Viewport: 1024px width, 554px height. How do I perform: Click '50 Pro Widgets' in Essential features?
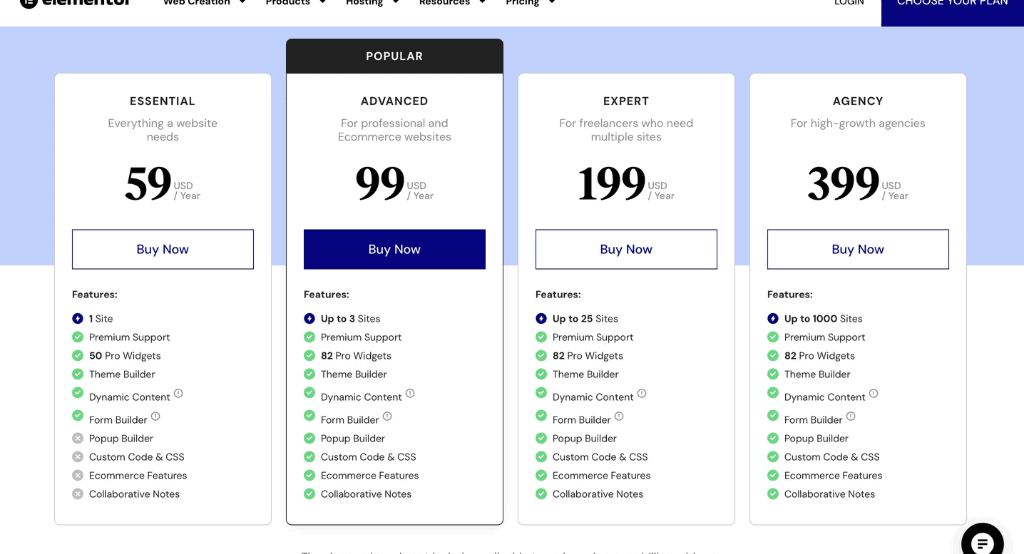(125, 355)
